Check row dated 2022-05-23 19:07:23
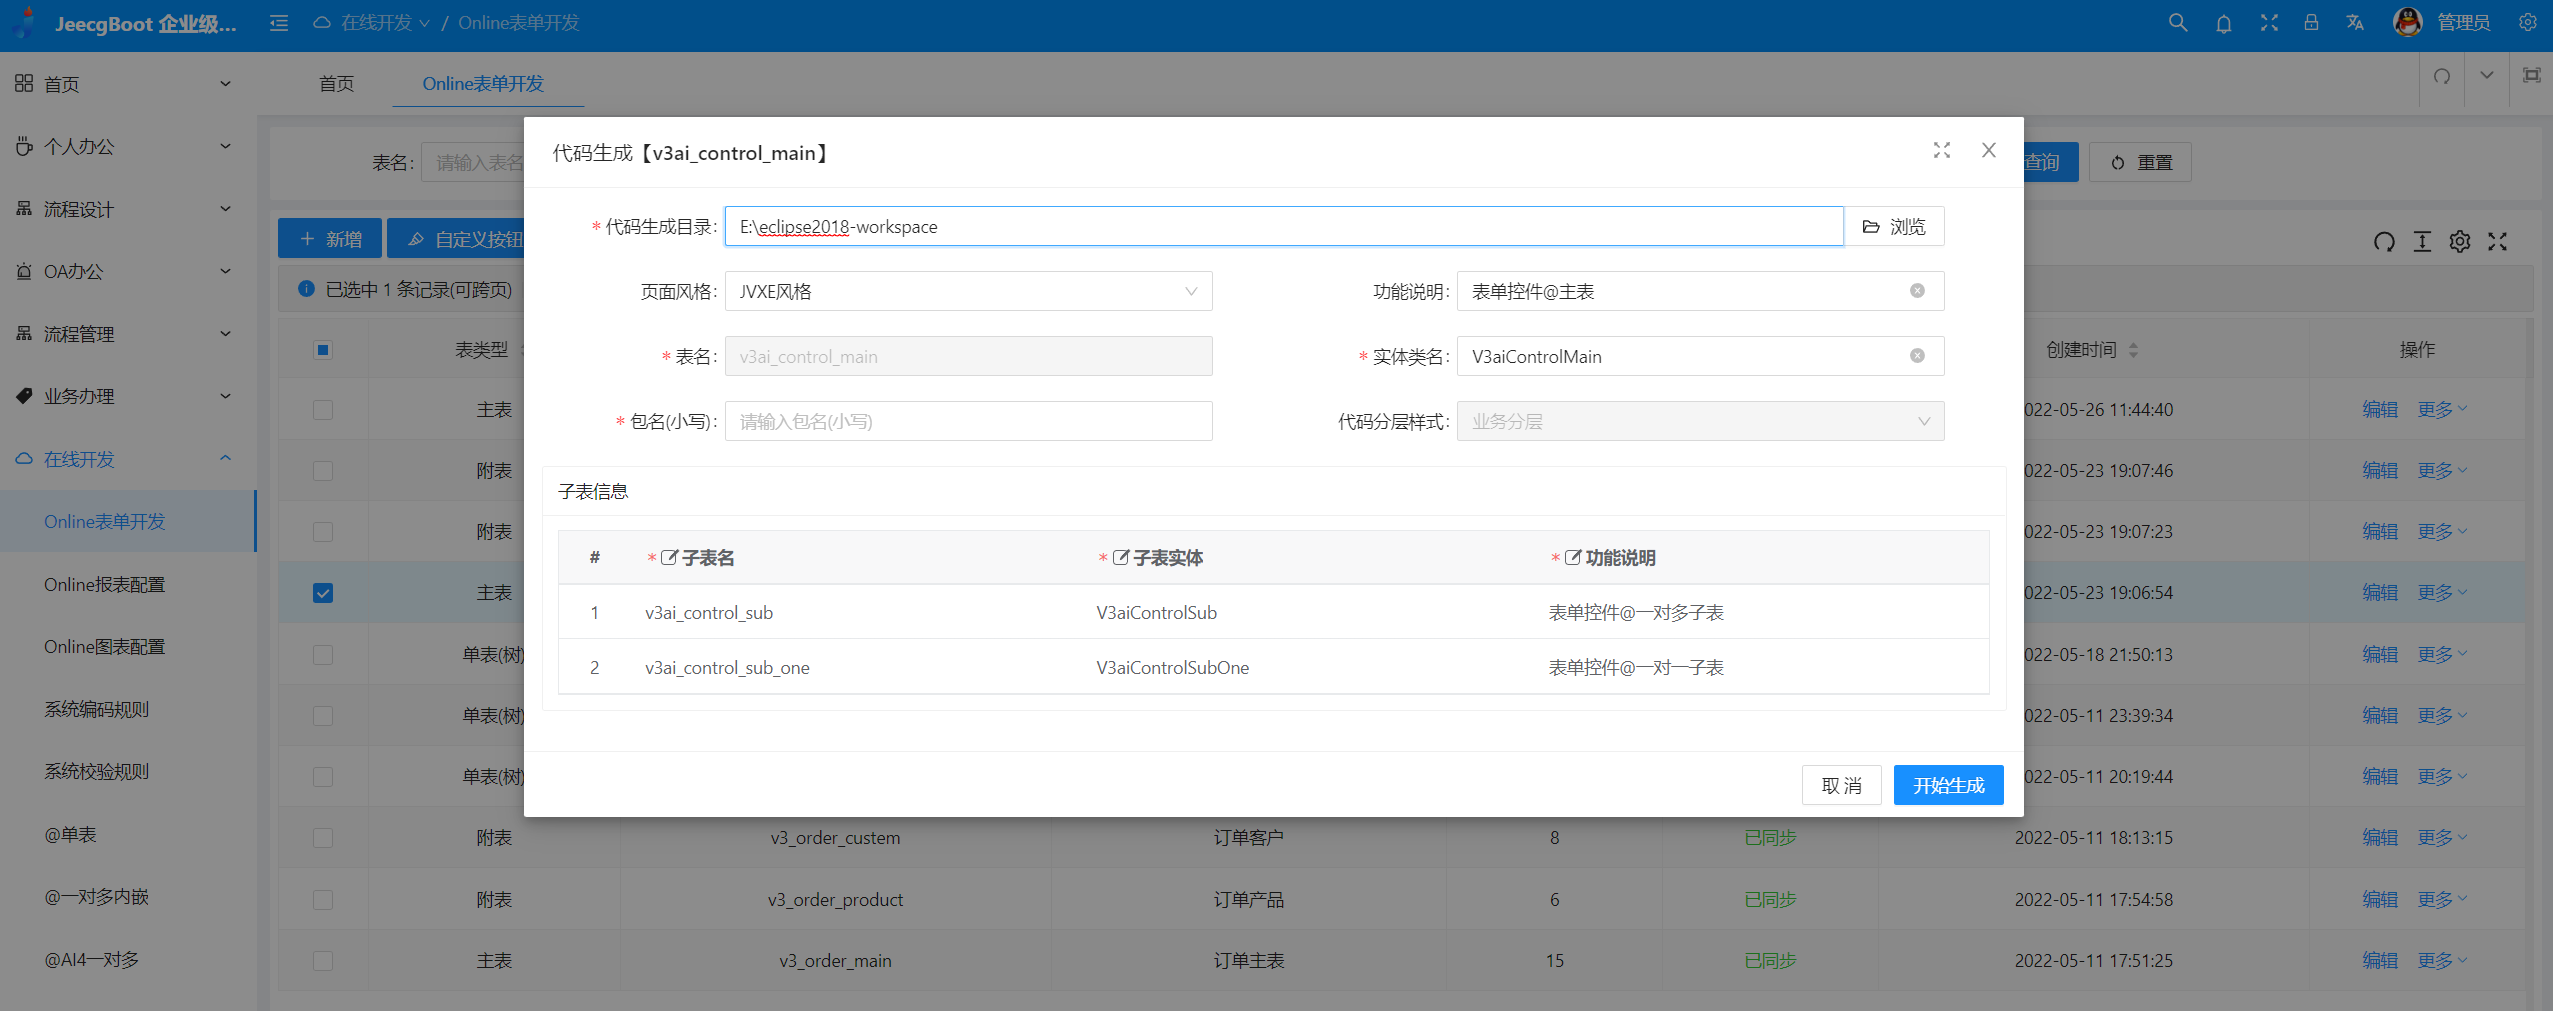The image size is (2553, 1011). pos(322,532)
